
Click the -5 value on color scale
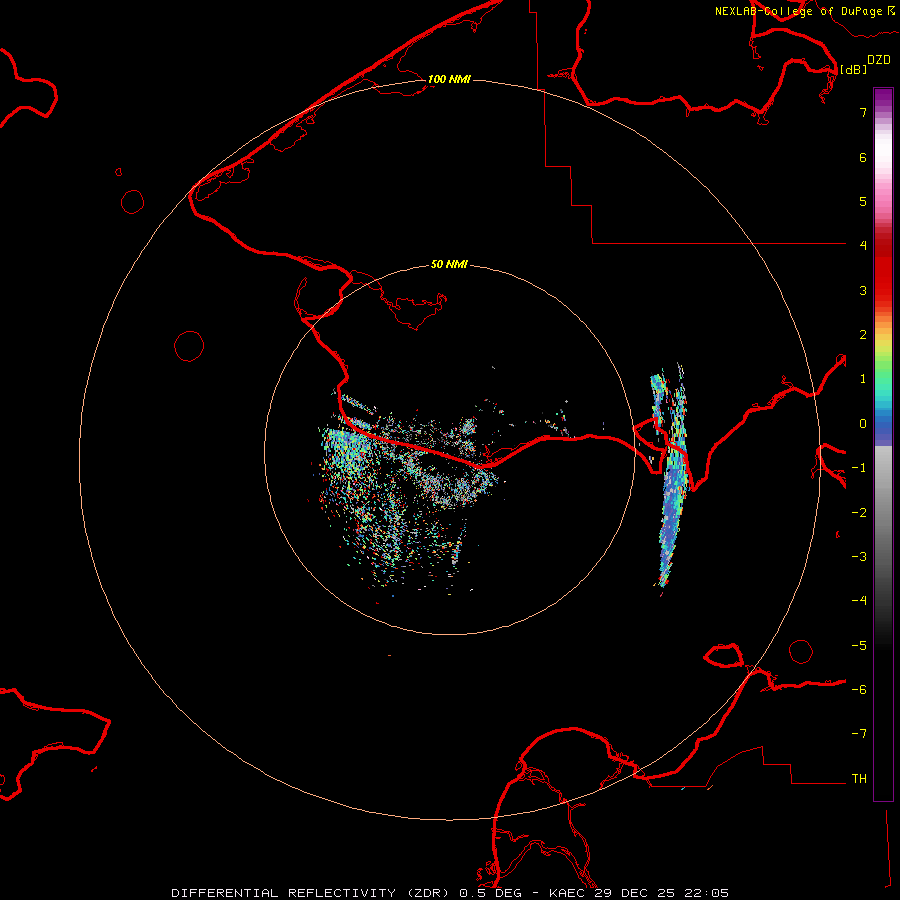click(x=859, y=646)
